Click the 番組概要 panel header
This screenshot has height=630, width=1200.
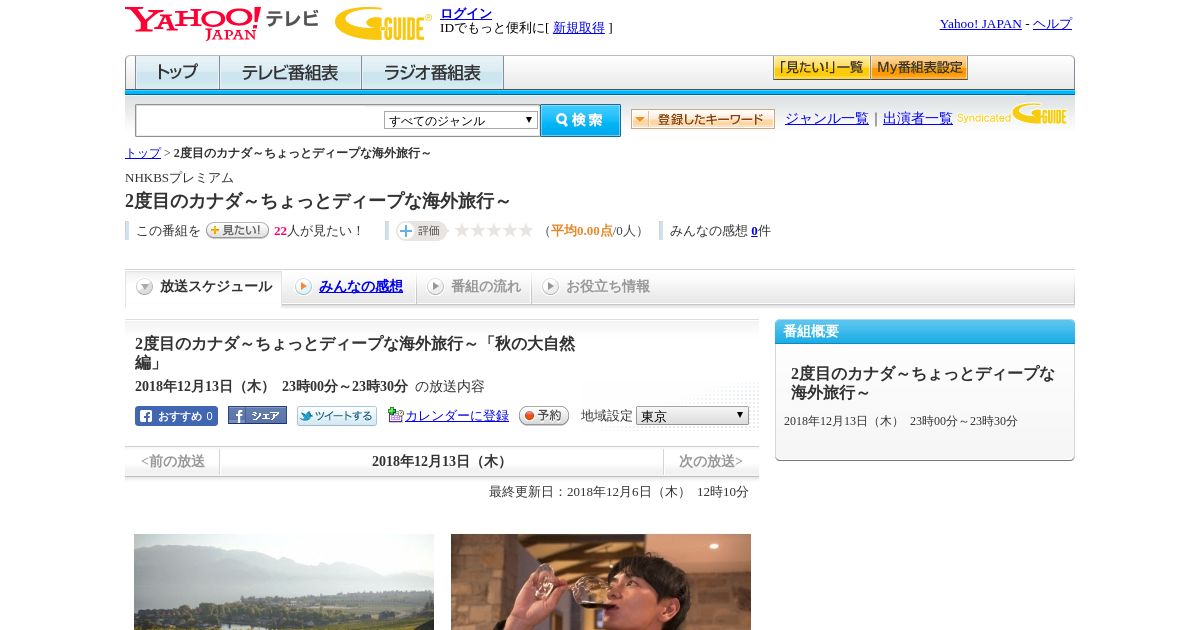pyautogui.click(x=925, y=332)
